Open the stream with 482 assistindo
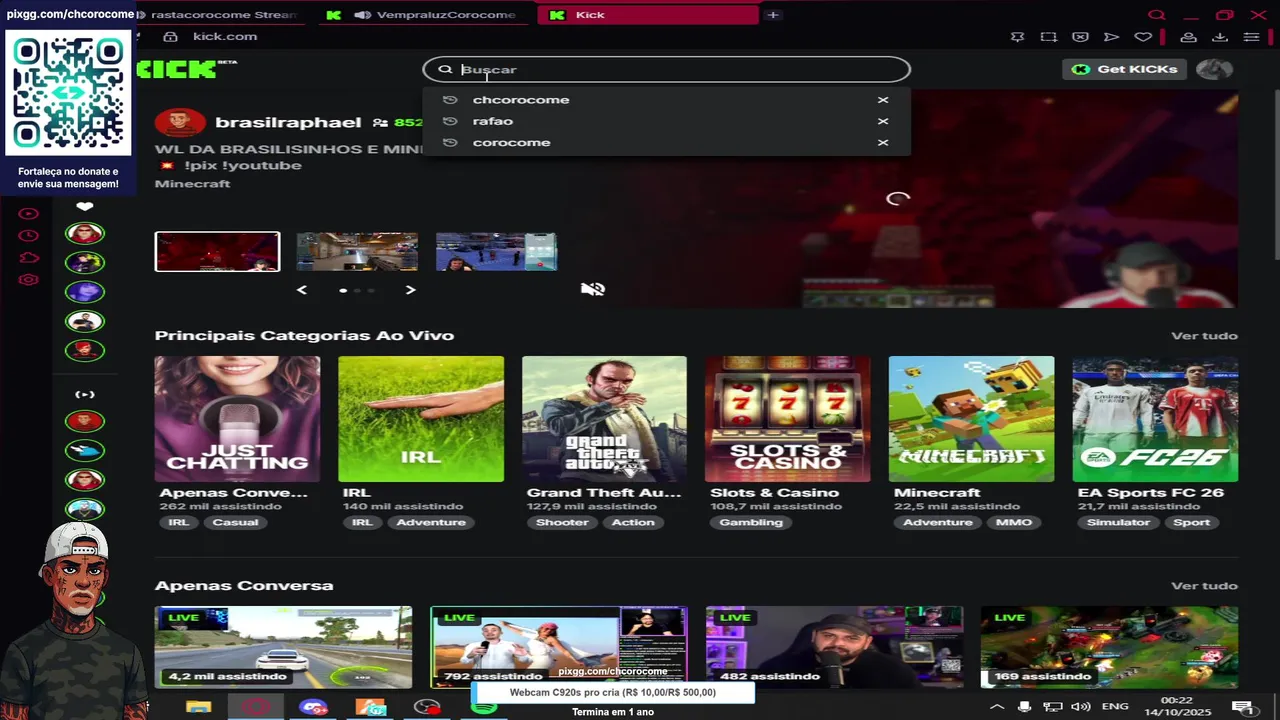1280x720 pixels. coord(834,647)
